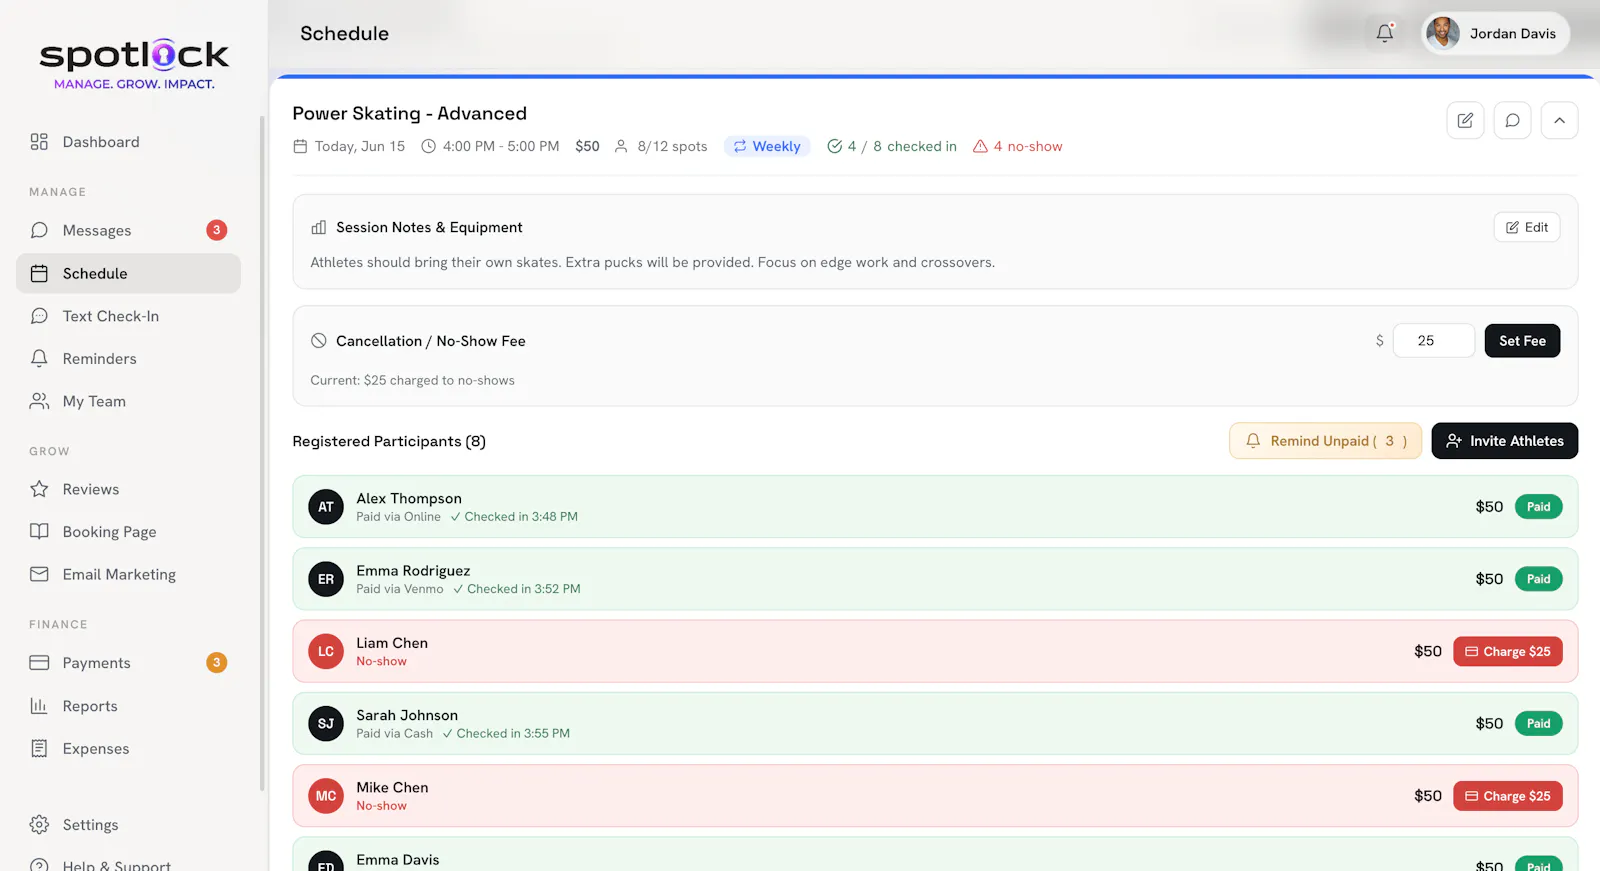Click 'Today, Jun 15' date text
Viewport: 1600px width, 871px height.
360,146
